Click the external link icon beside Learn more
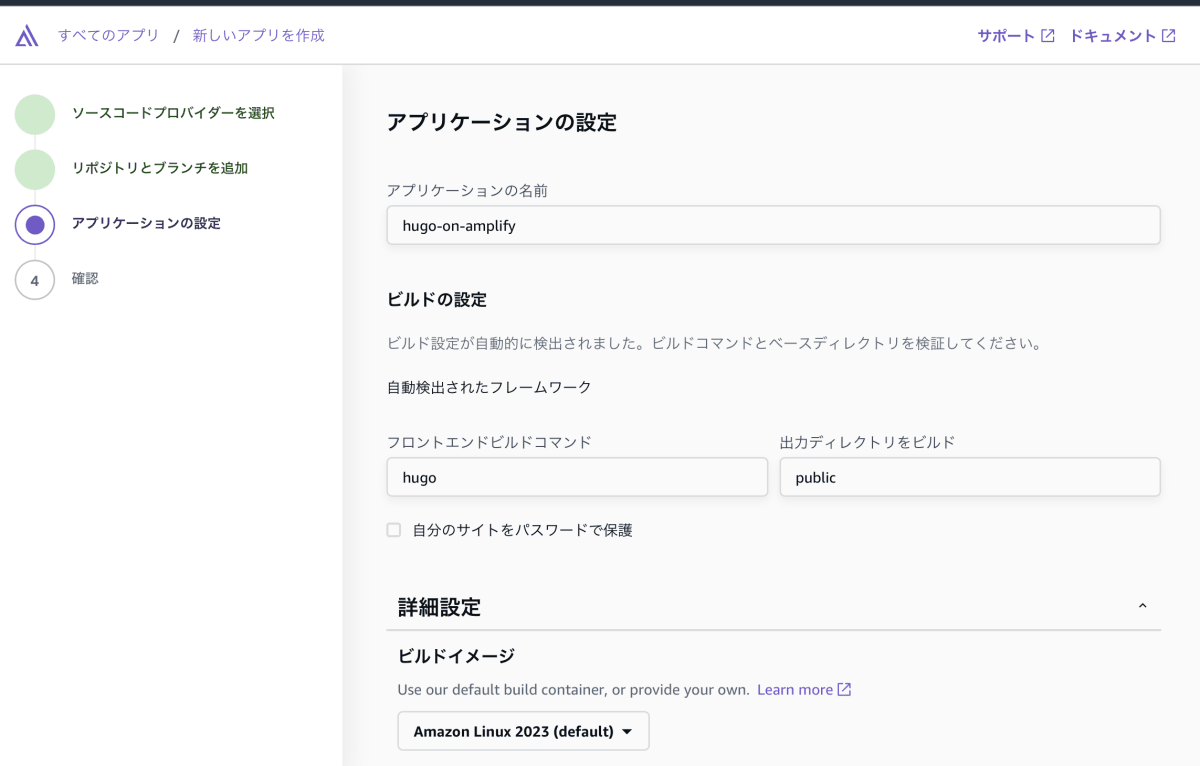The image size is (1200, 766). coord(843,689)
